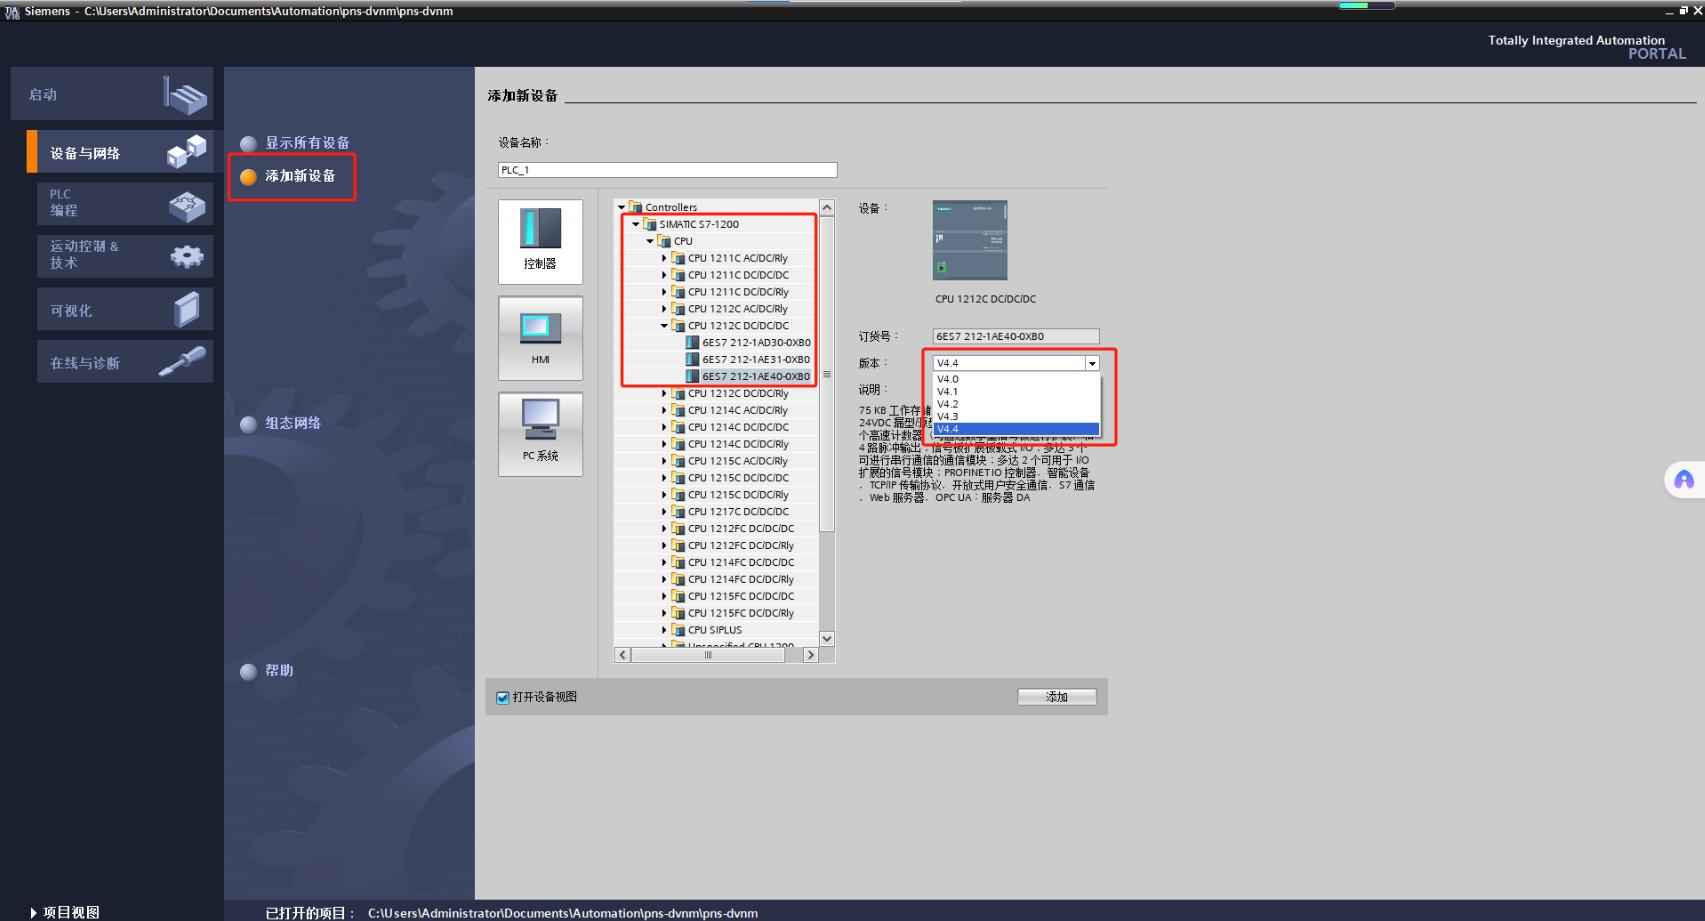The height and width of the screenshot is (921, 1705).
Task: Open the 在线与诊断 sidebar section
Action: pos(112,361)
